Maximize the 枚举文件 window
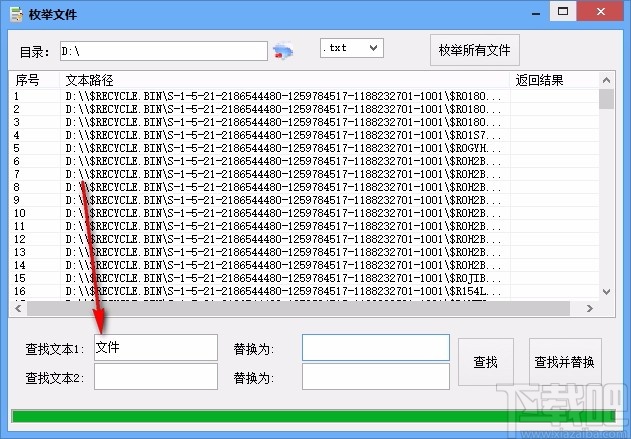Screen dimensions: 631x439 [x=563, y=11]
